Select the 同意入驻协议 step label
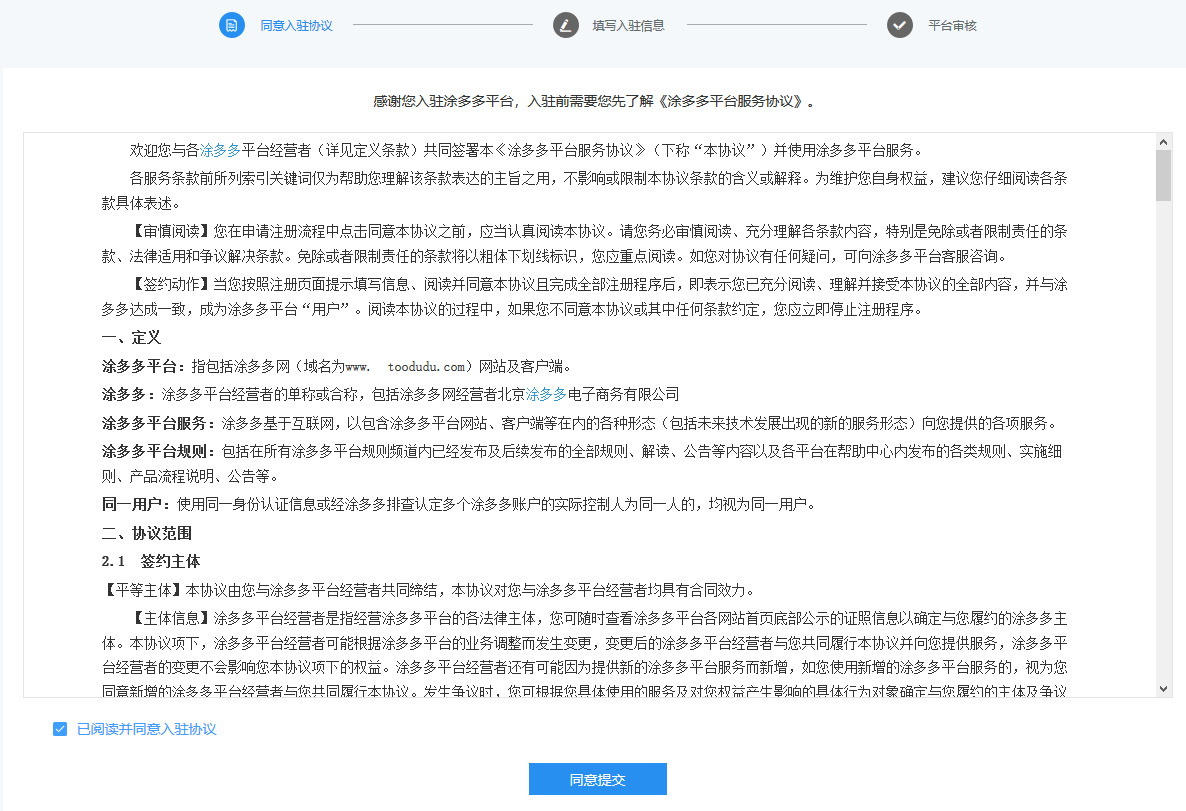This screenshot has width=1186, height=811. click(296, 26)
